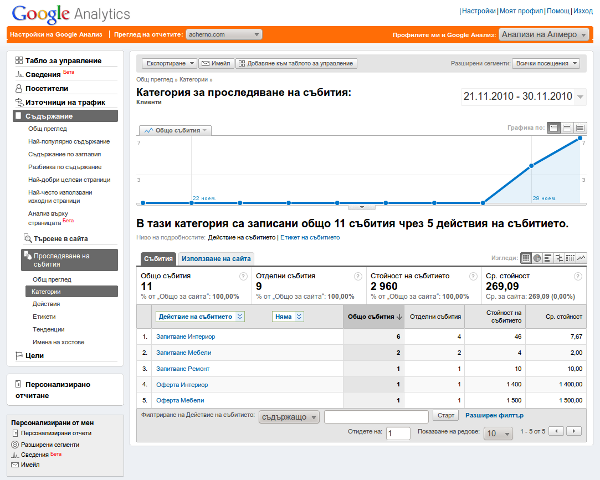This screenshot has height=480, width=600.
Task: Switch to comparison view icon
Action: coord(559,258)
